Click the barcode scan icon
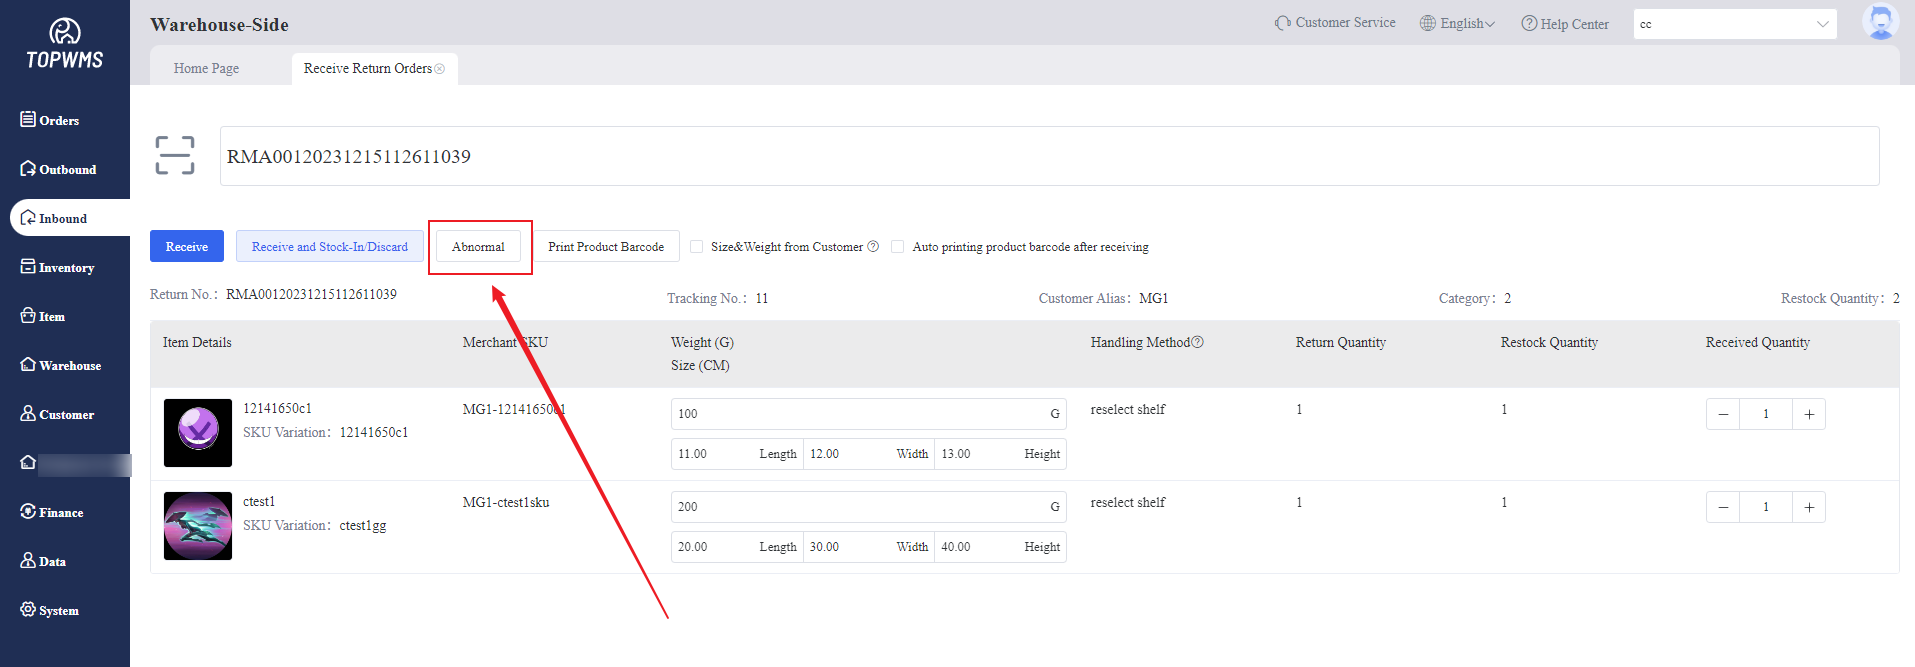This screenshot has height=667, width=1915. 175,156
